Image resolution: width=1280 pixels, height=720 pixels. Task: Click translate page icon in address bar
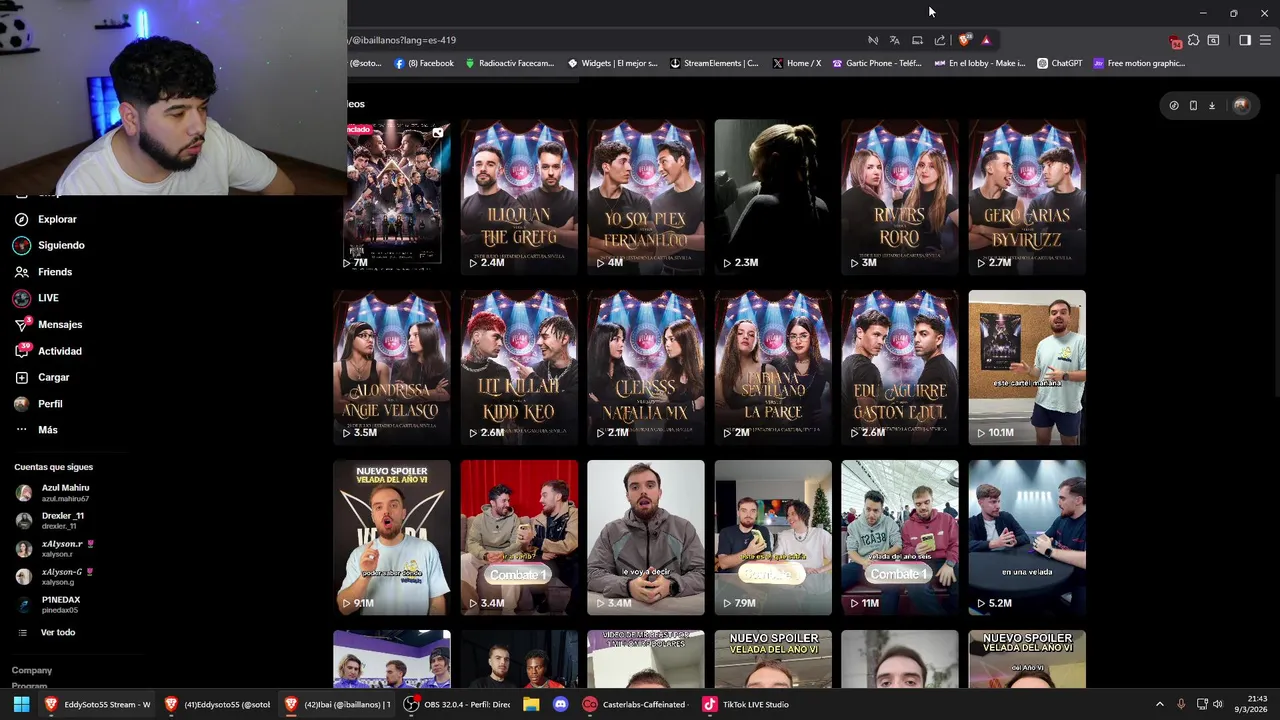pyautogui.click(x=894, y=40)
